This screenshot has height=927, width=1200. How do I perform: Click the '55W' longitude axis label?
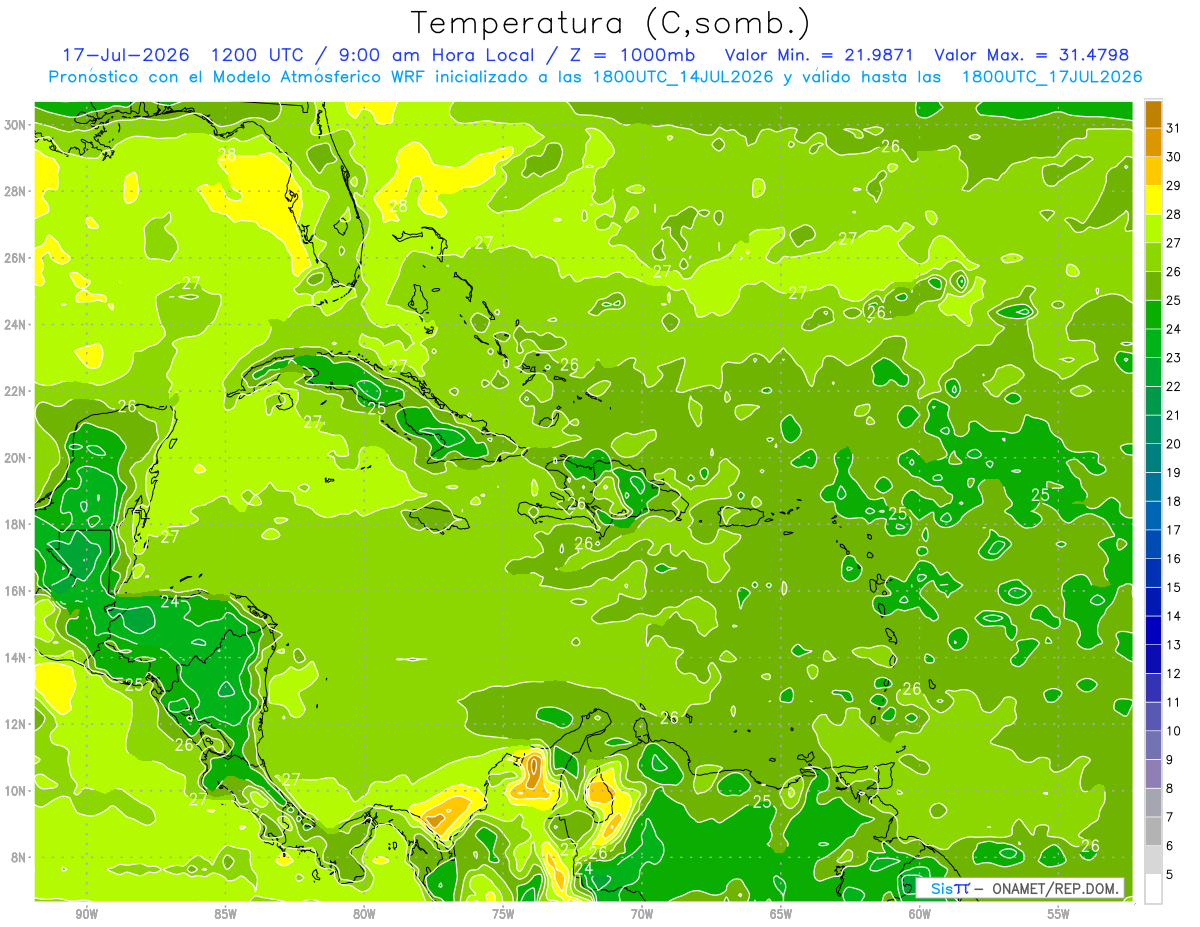pyautogui.click(x=1059, y=914)
